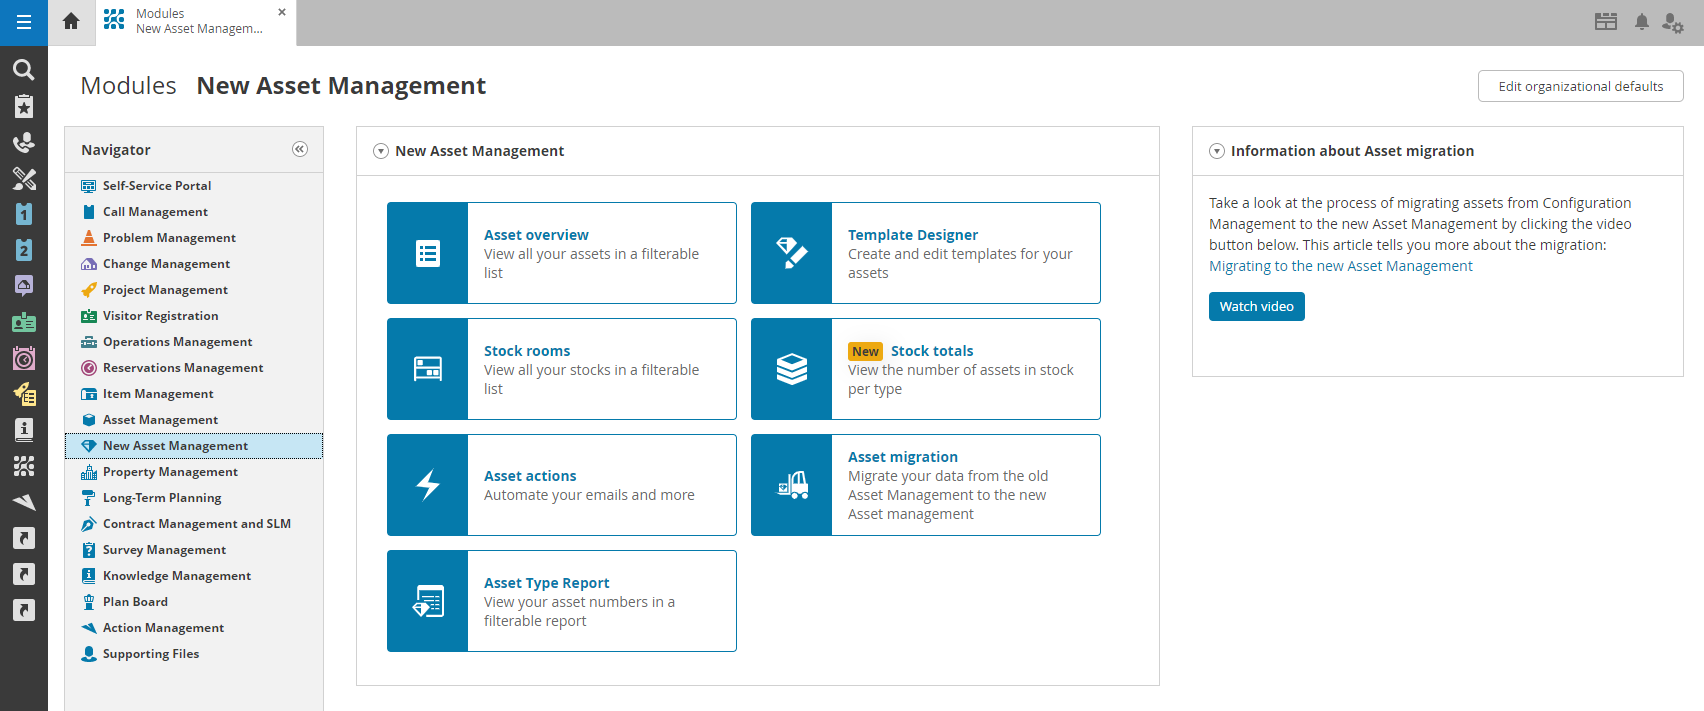The image size is (1704, 711).
Task: Open the pink reservations clock sidebar icon
Action: [x=24, y=358]
